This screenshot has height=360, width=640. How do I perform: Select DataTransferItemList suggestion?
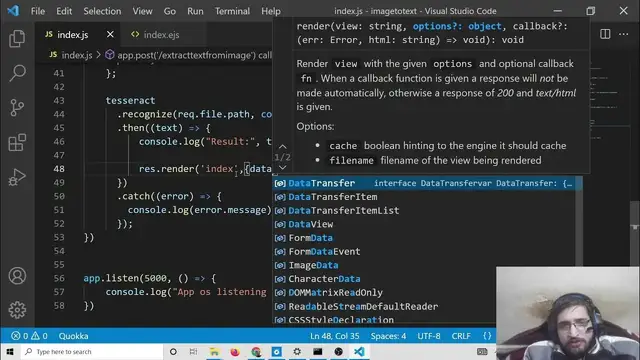tap(424, 211)
